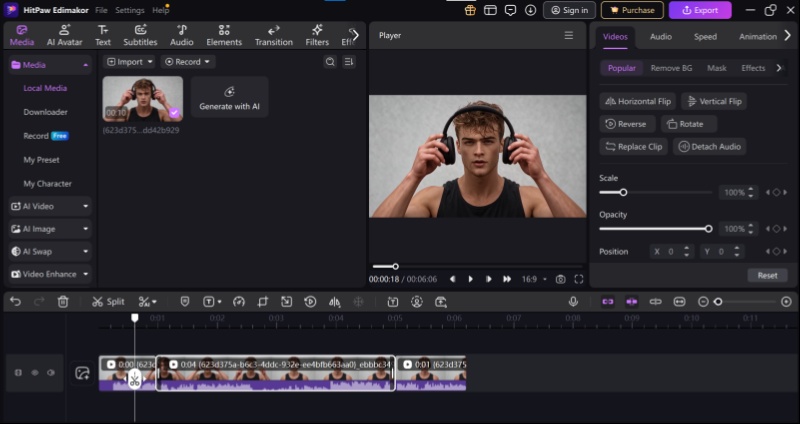Click the freeze frame clock-play icon
Image resolution: width=800 pixels, height=424 pixels.
click(310, 302)
